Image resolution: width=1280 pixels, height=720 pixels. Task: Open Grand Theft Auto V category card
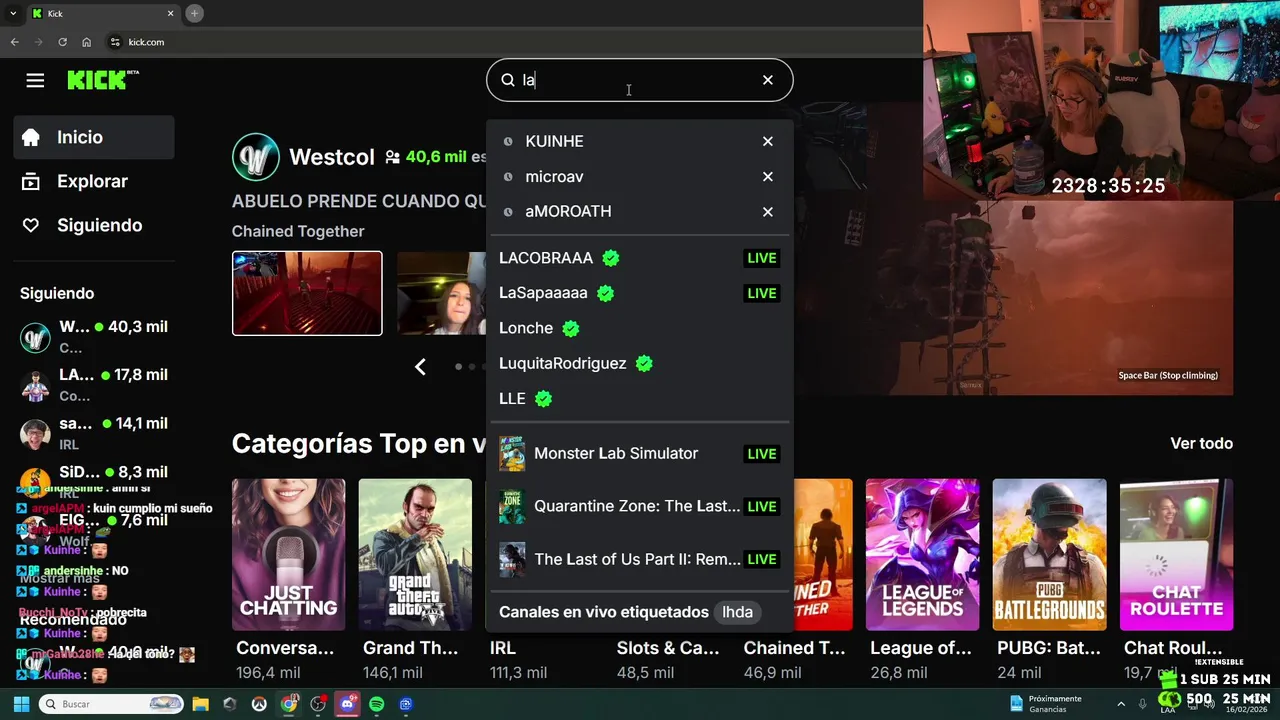pos(415,555)
